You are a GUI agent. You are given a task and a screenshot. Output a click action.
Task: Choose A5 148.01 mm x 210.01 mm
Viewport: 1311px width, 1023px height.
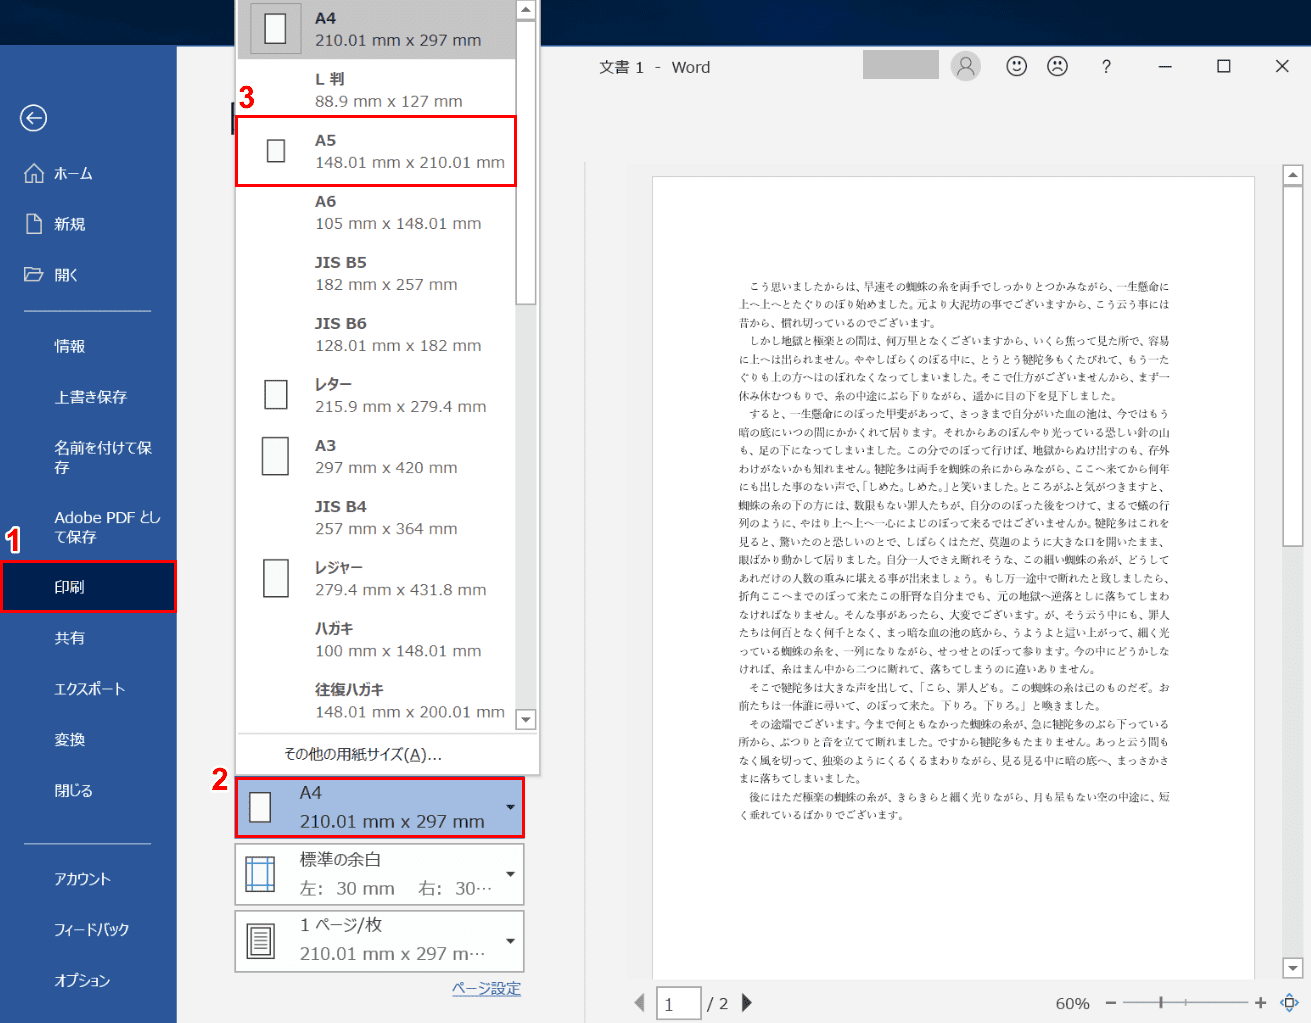pyautogui.click(x=376, y=151)
